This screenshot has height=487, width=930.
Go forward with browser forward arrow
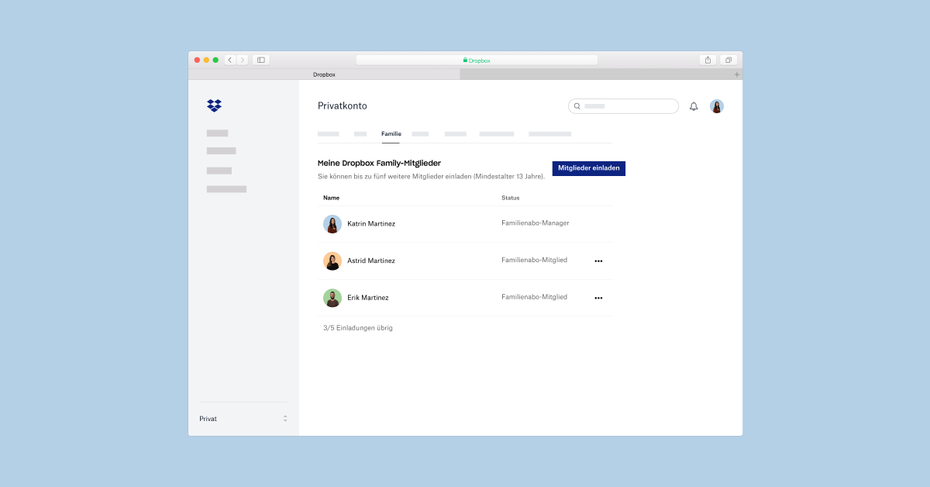click(x=242, y=60)
